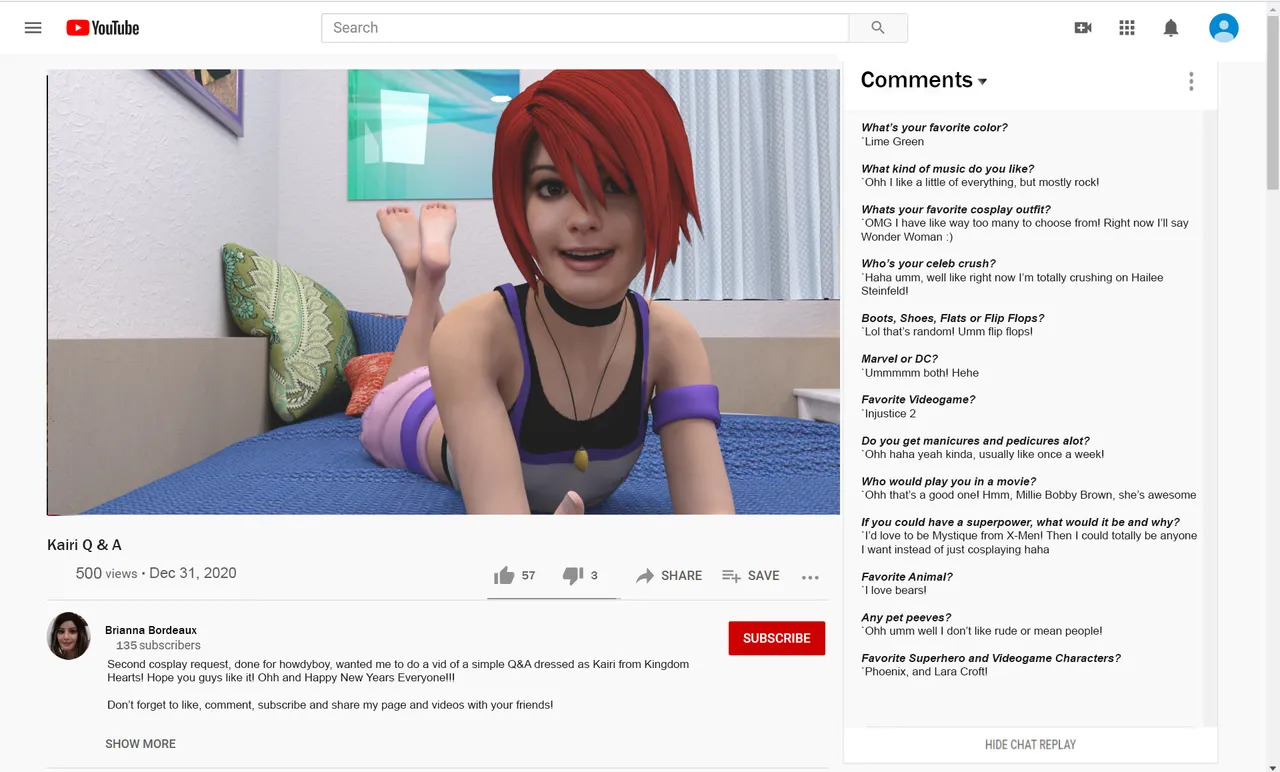1280x772 pixels.
Task: Save the video to a playlist
Action: pos(750,575)
